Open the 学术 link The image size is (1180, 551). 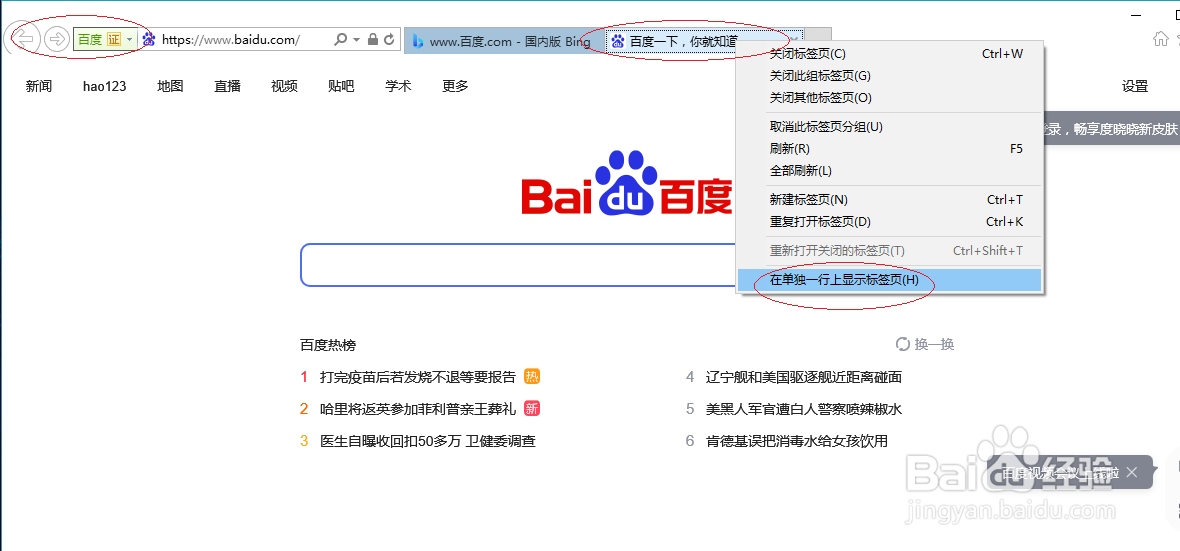point(399,87)
